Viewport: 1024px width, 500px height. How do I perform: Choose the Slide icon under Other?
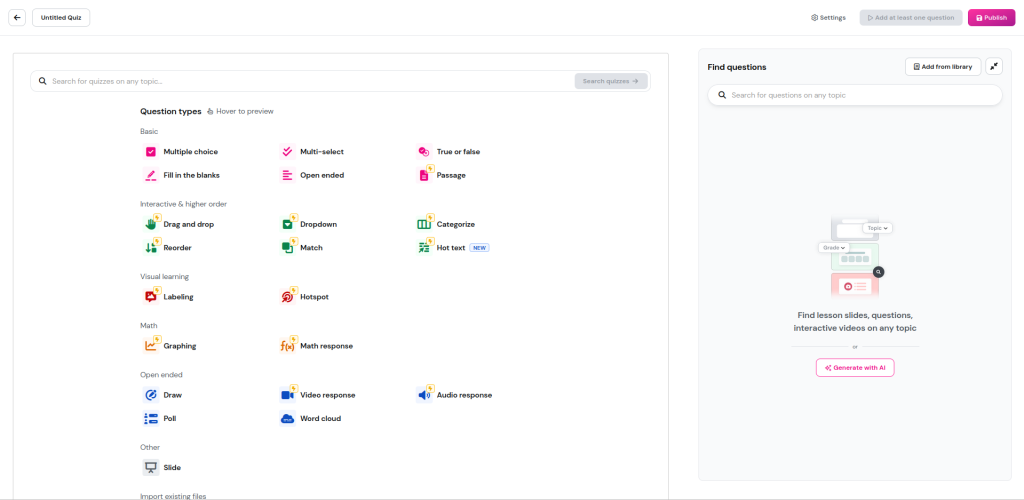[150, 468]
